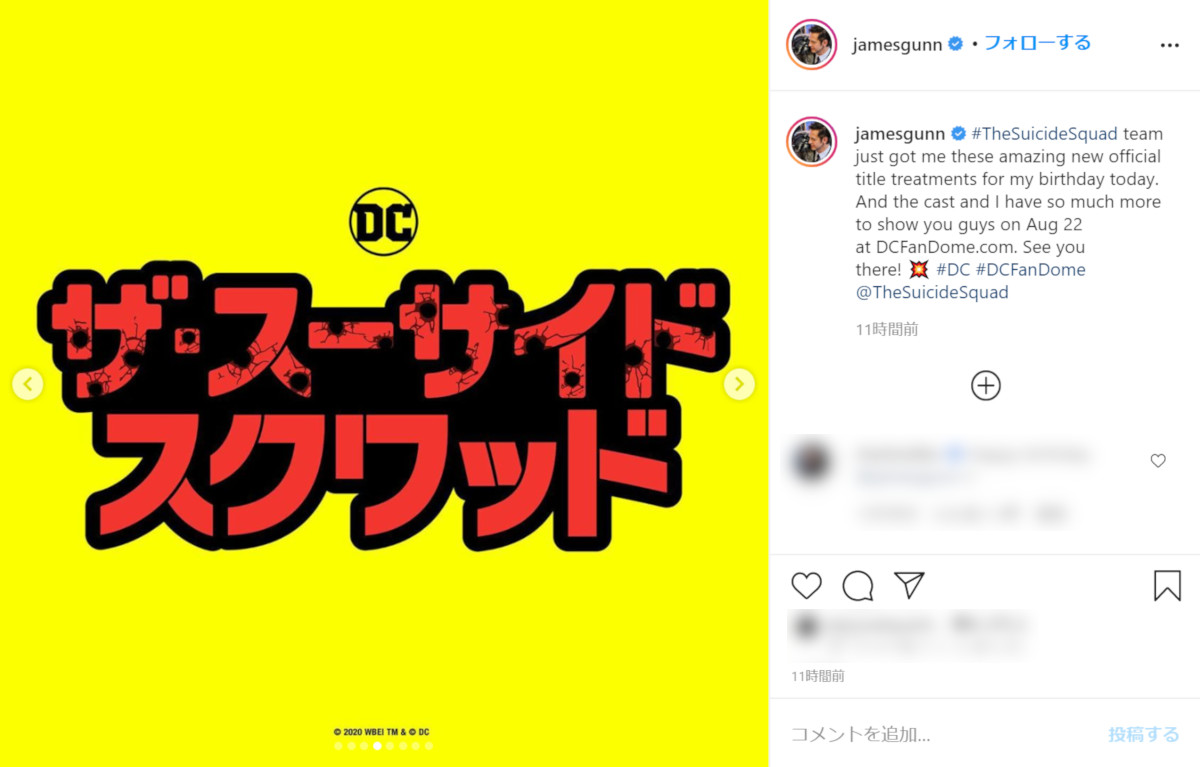
Task: Open the @TheSuicideSquad mention link
Action: pyautogui.click(x=933, y=292)
